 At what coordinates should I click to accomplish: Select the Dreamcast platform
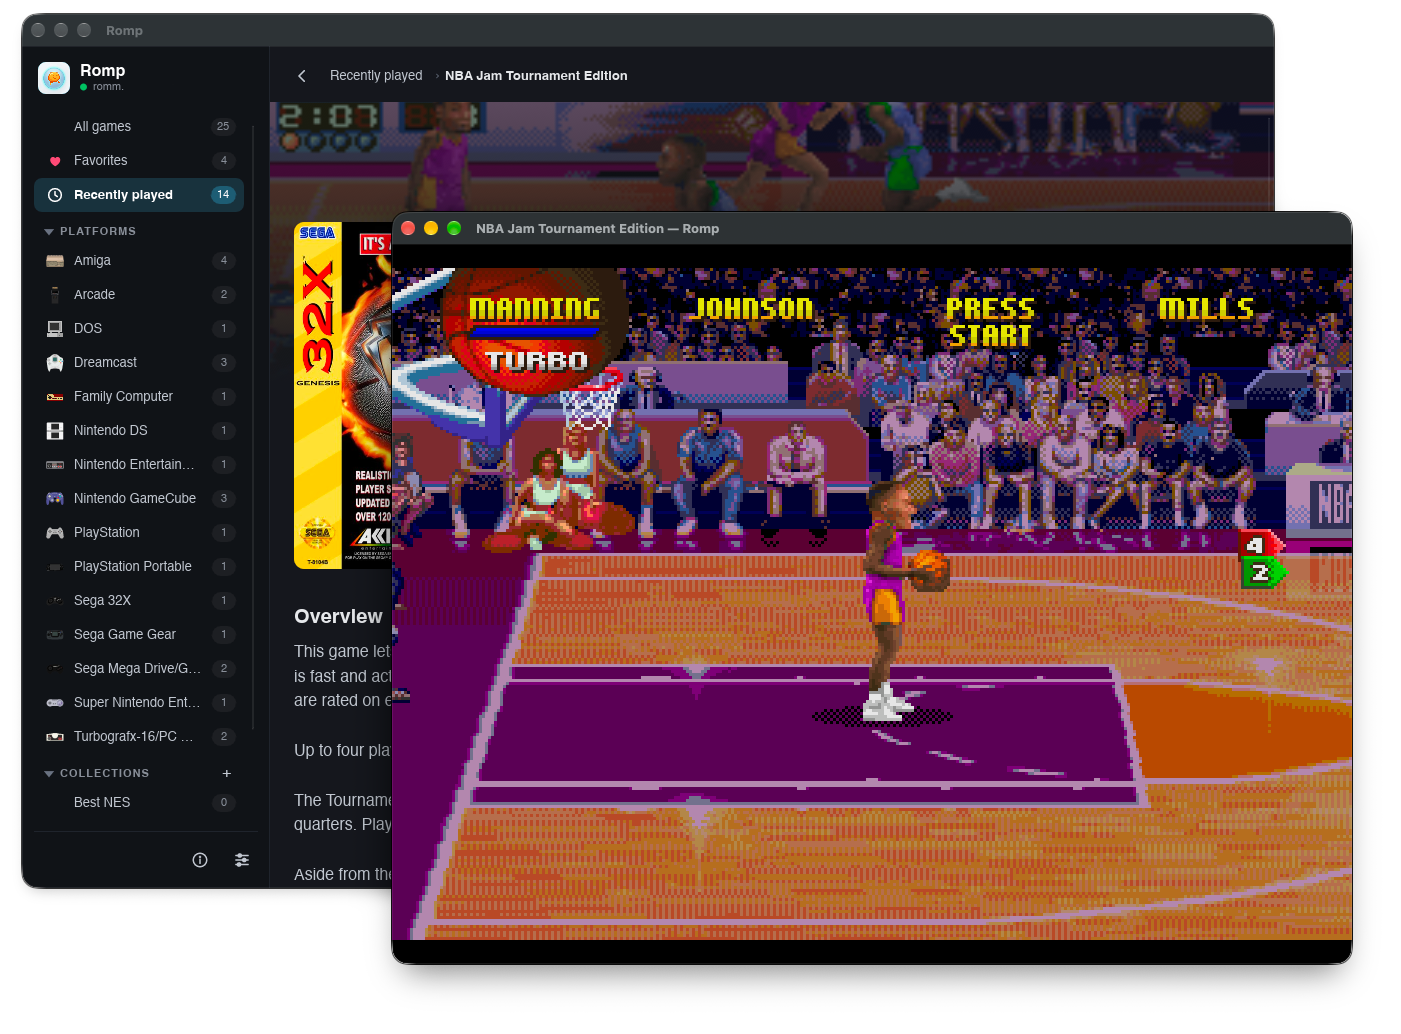tap(139, 363)
